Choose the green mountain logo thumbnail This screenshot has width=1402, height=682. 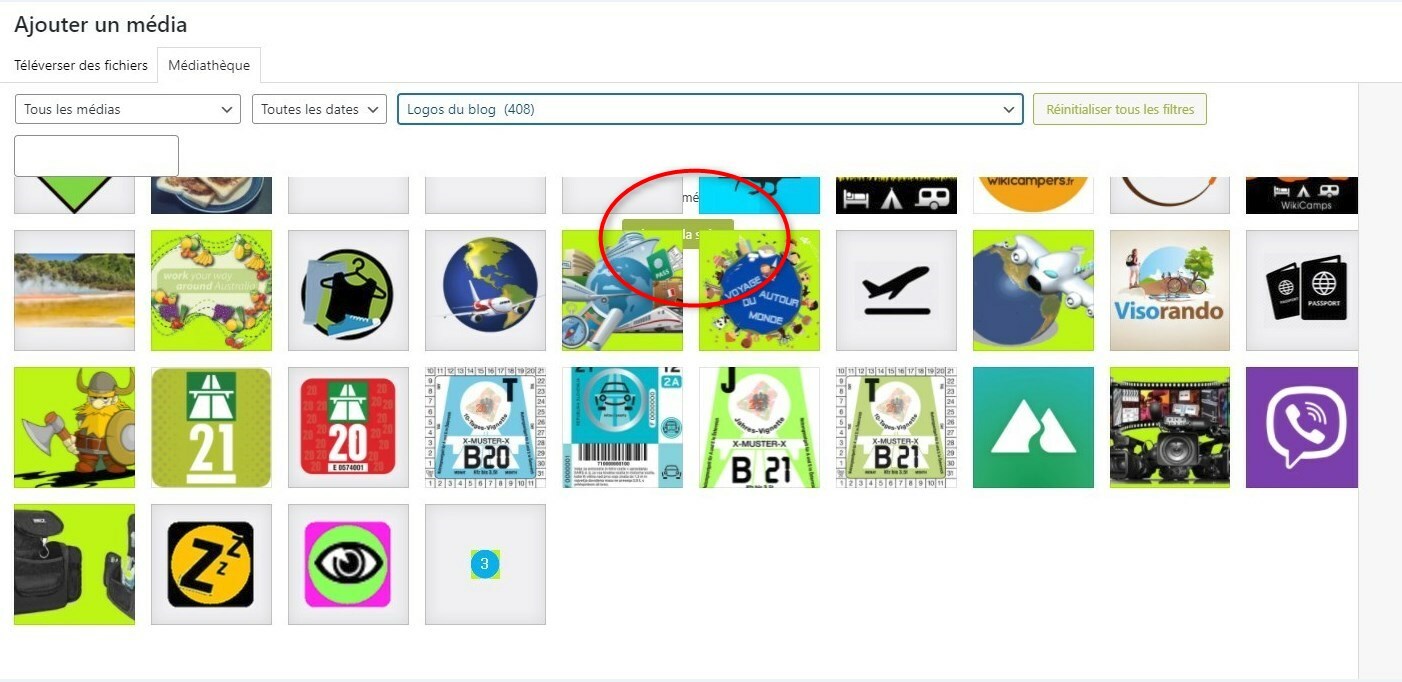click(1033, 427)
